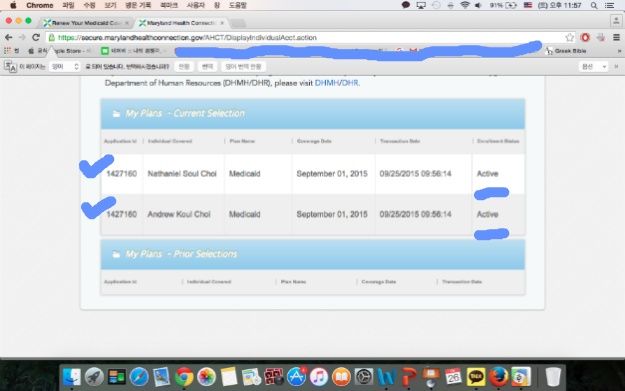Open the page language dropdown in translate bar
The width and height of the screenshot is (625, 391).
[x=65, y=67]
